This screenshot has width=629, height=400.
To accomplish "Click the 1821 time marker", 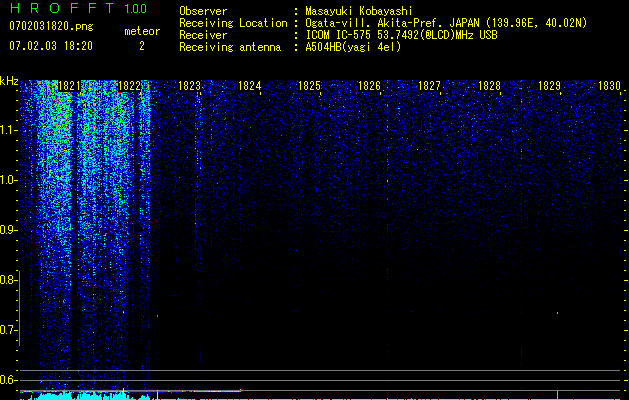I will pos(69,86).
